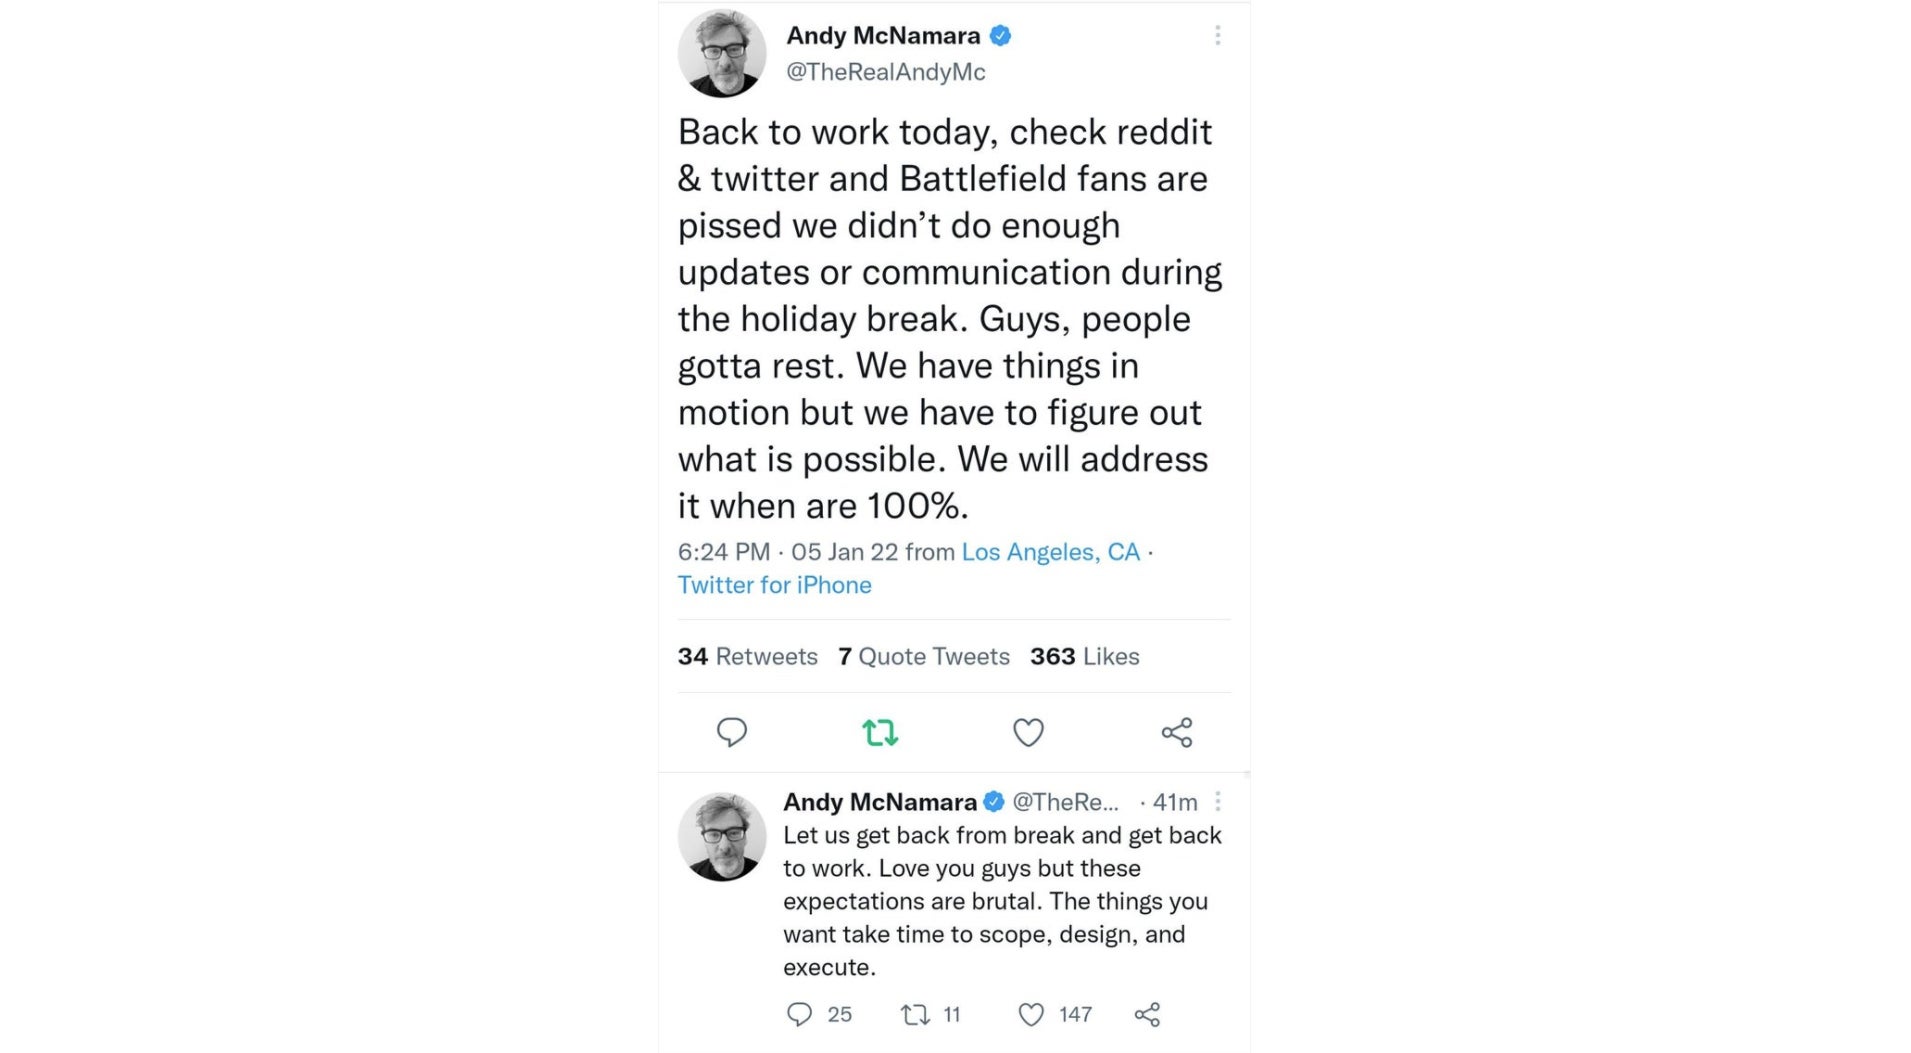This screenshot has width=1911, height=1053.
Task: Click the Twitter for iPhone link
Action: 774,585
